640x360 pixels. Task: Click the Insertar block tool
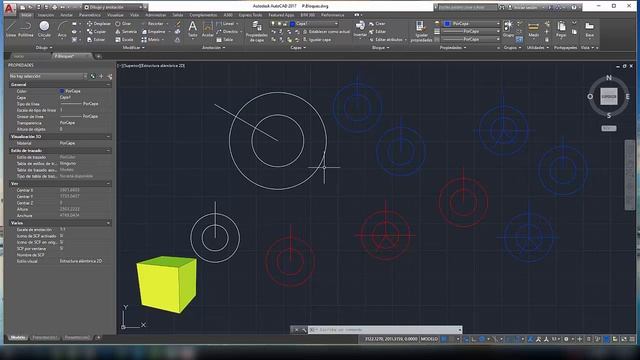pos(360,29)
